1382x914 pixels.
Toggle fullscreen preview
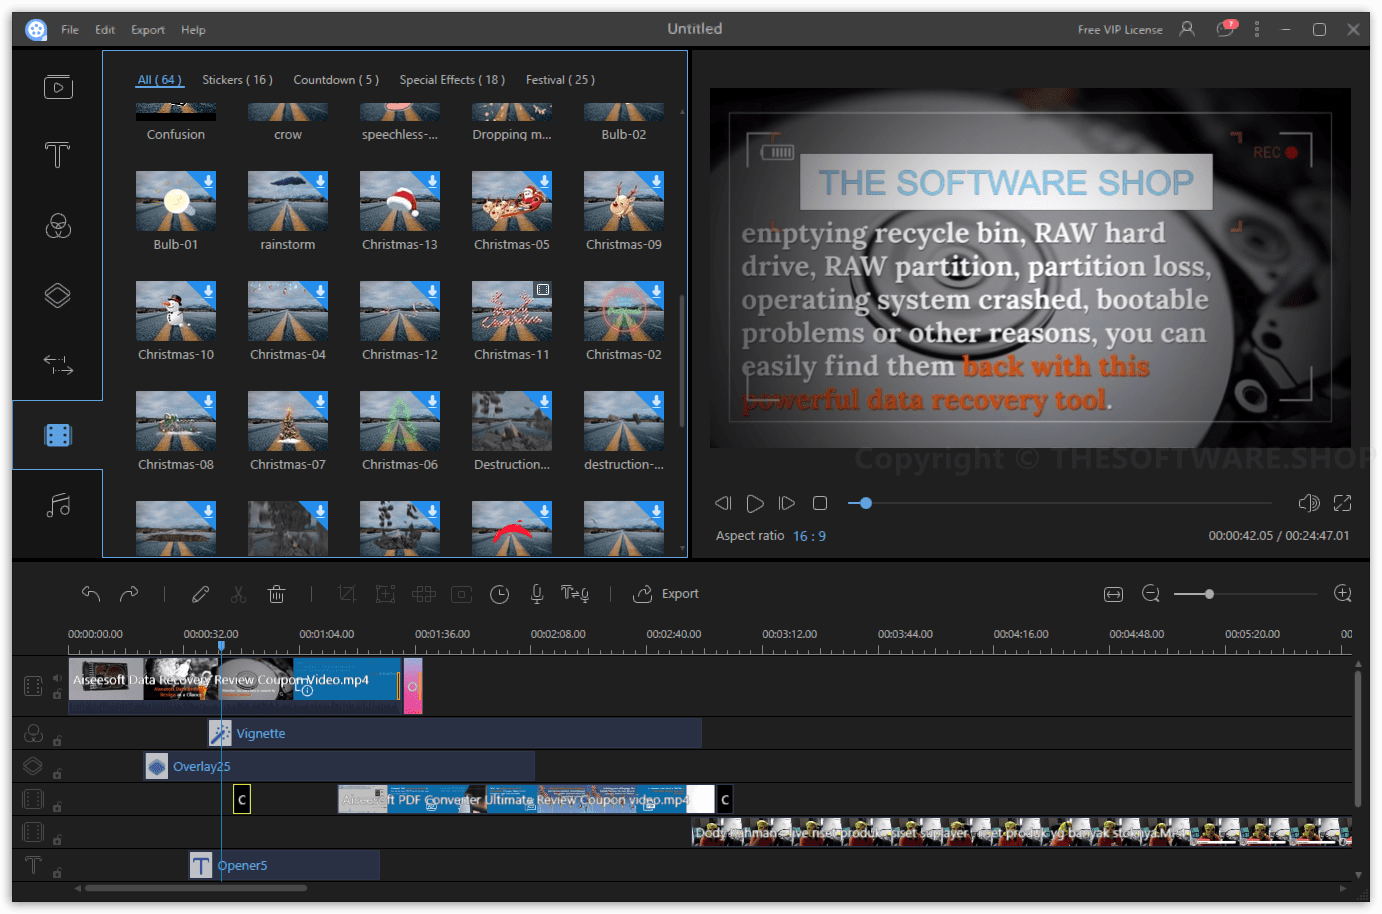[x=1343, y=503]
